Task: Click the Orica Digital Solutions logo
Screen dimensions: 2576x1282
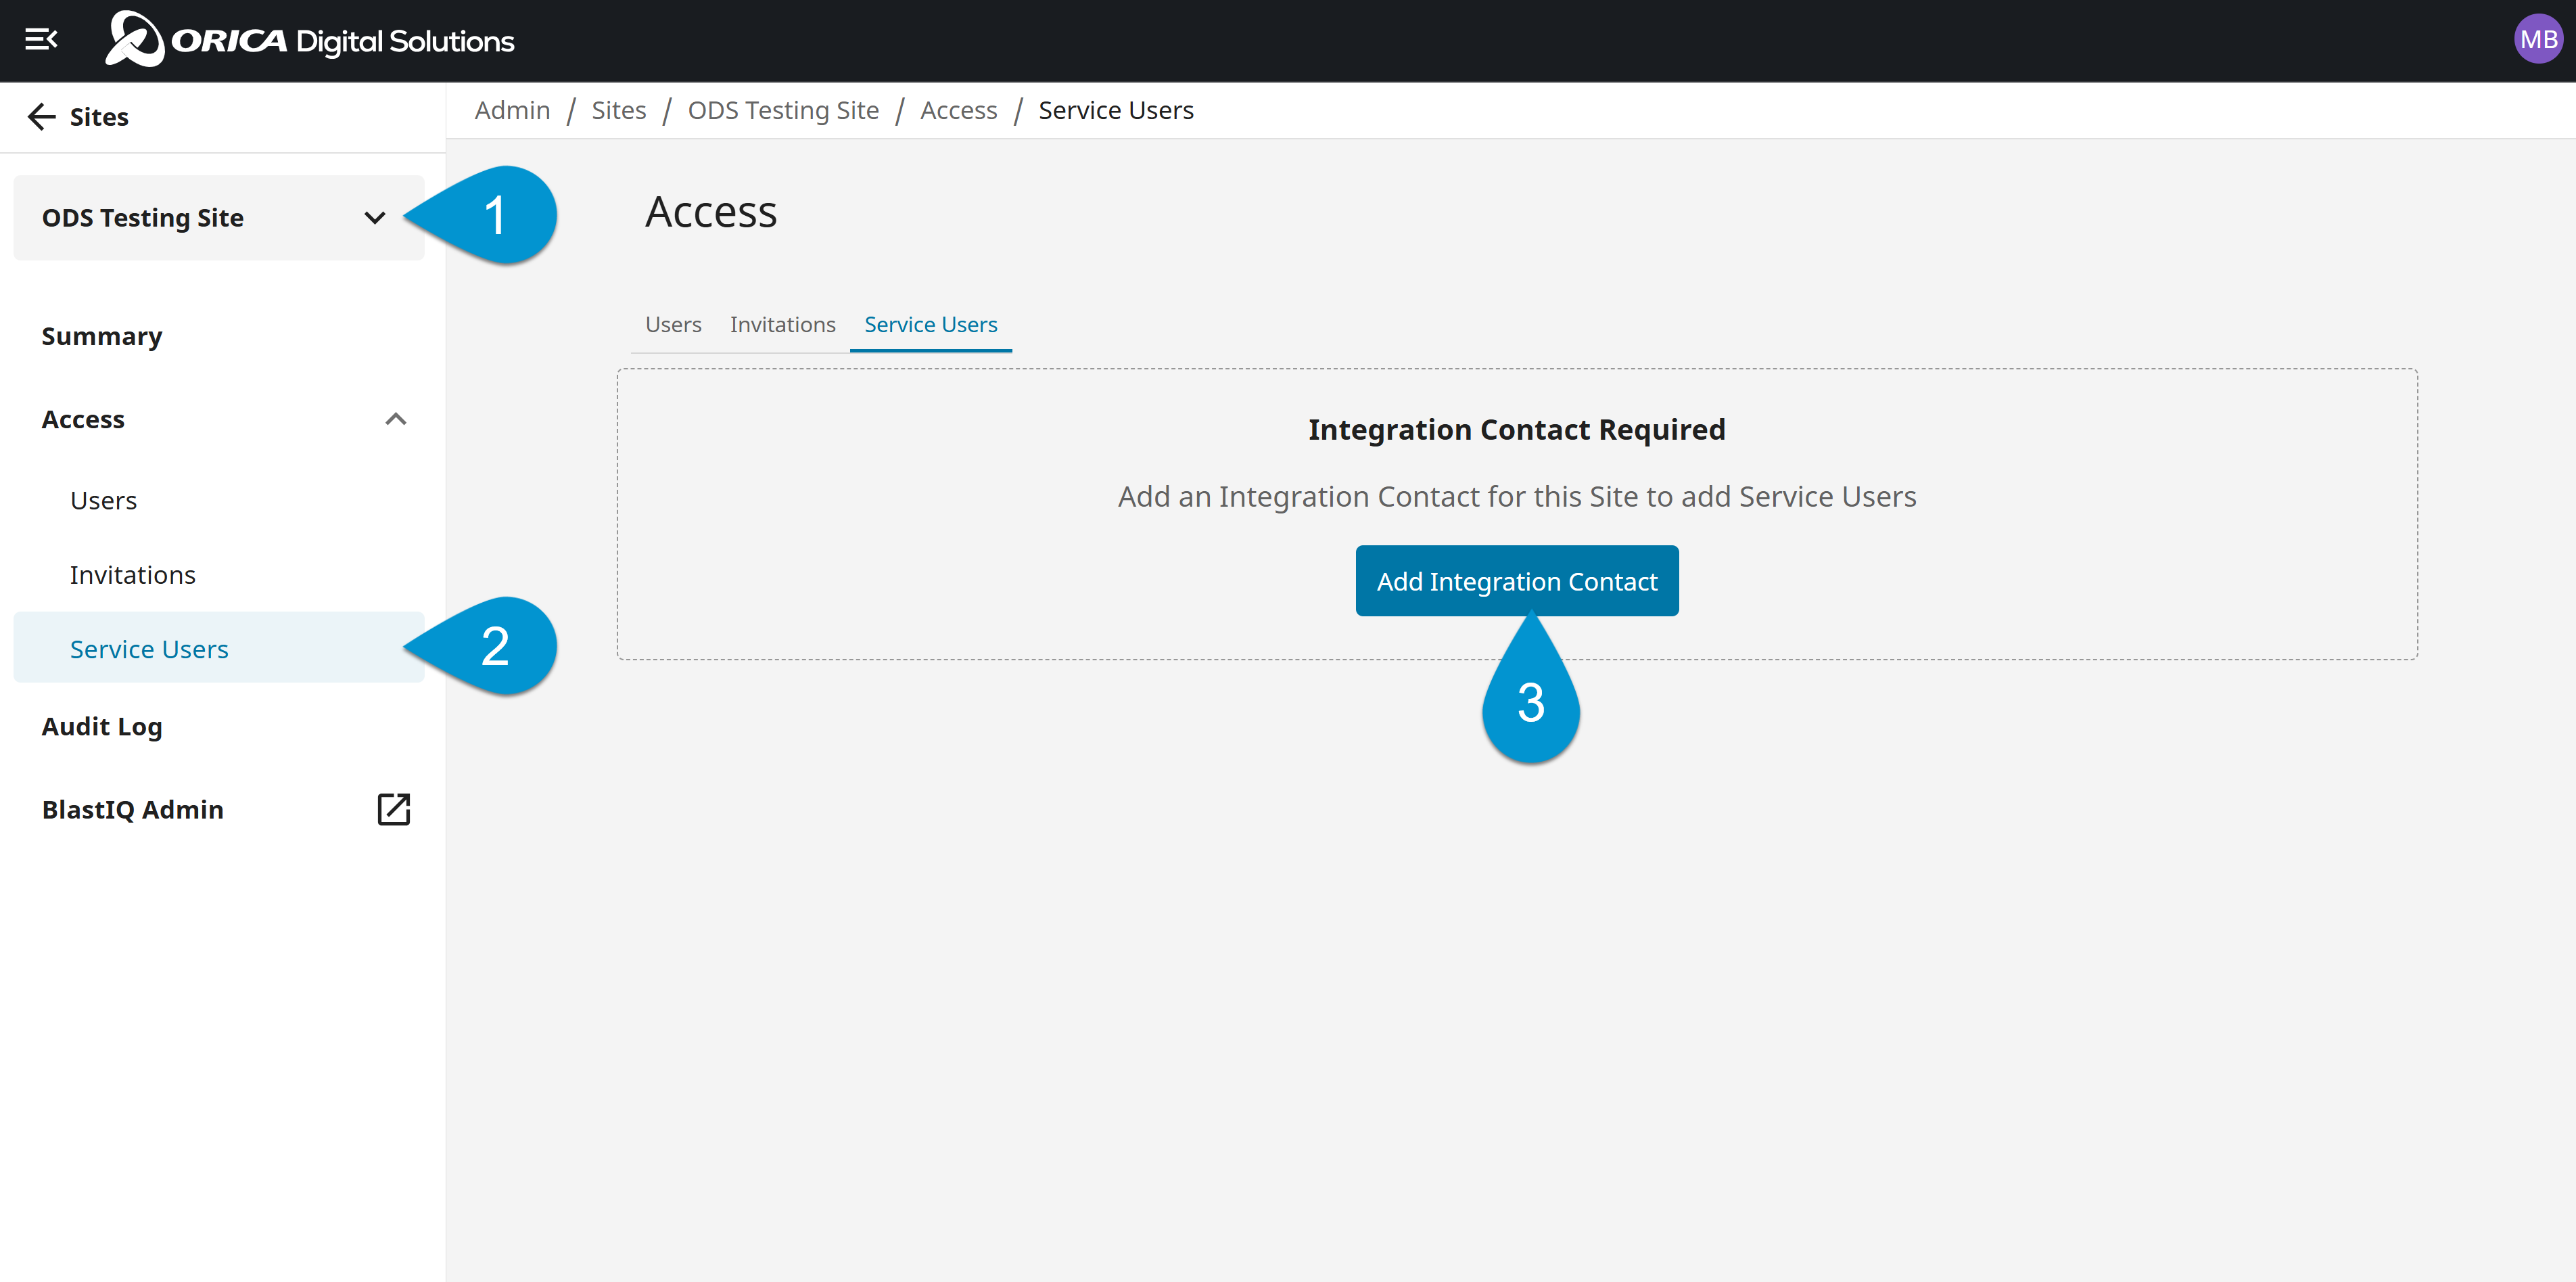Action: (310, 40)
